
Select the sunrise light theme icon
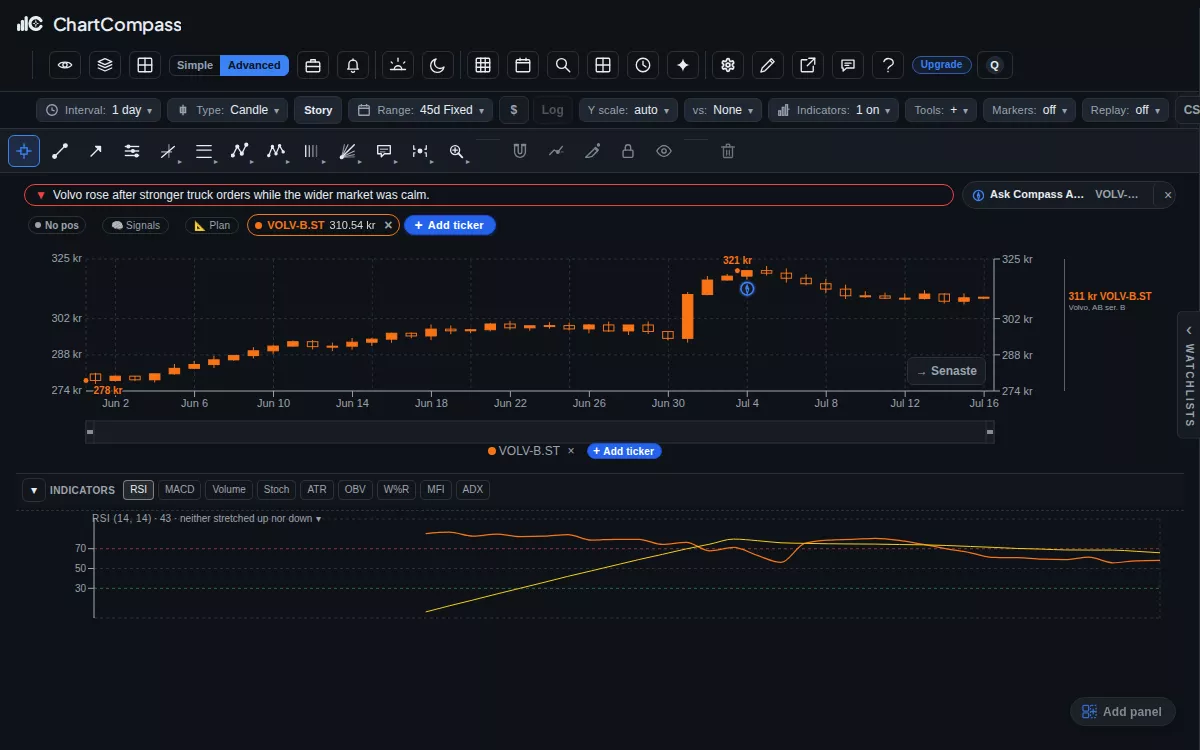click(398, 65)
